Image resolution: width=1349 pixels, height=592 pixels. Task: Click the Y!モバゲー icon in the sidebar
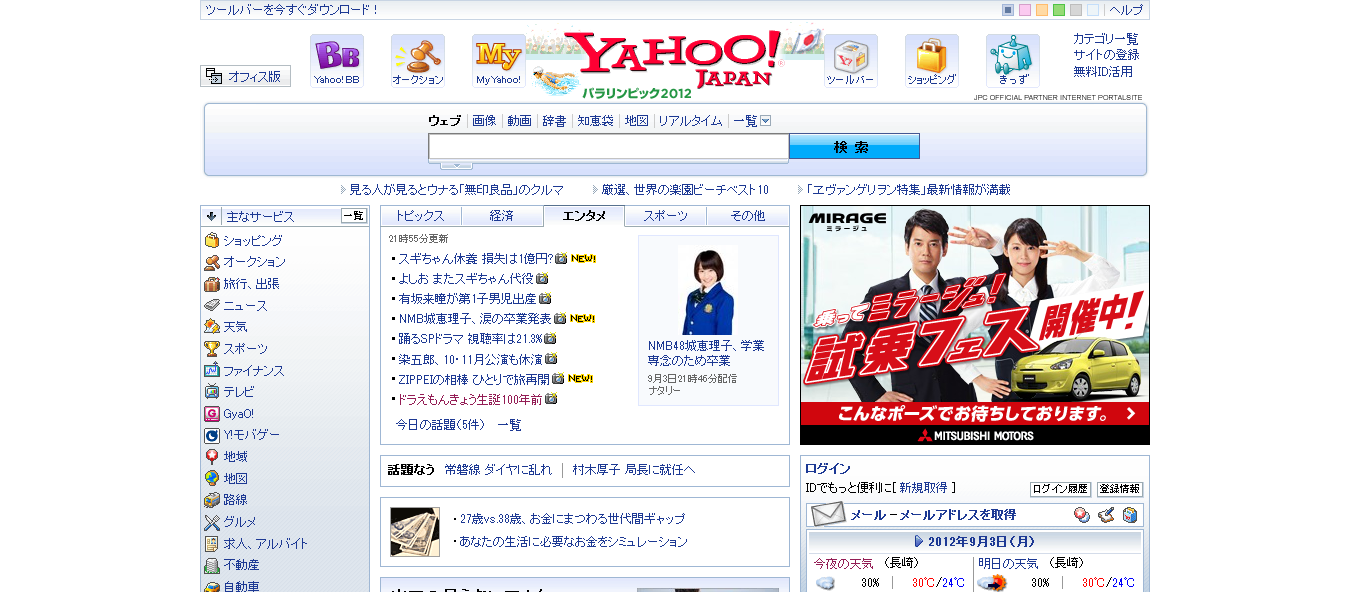pos(212,435)
